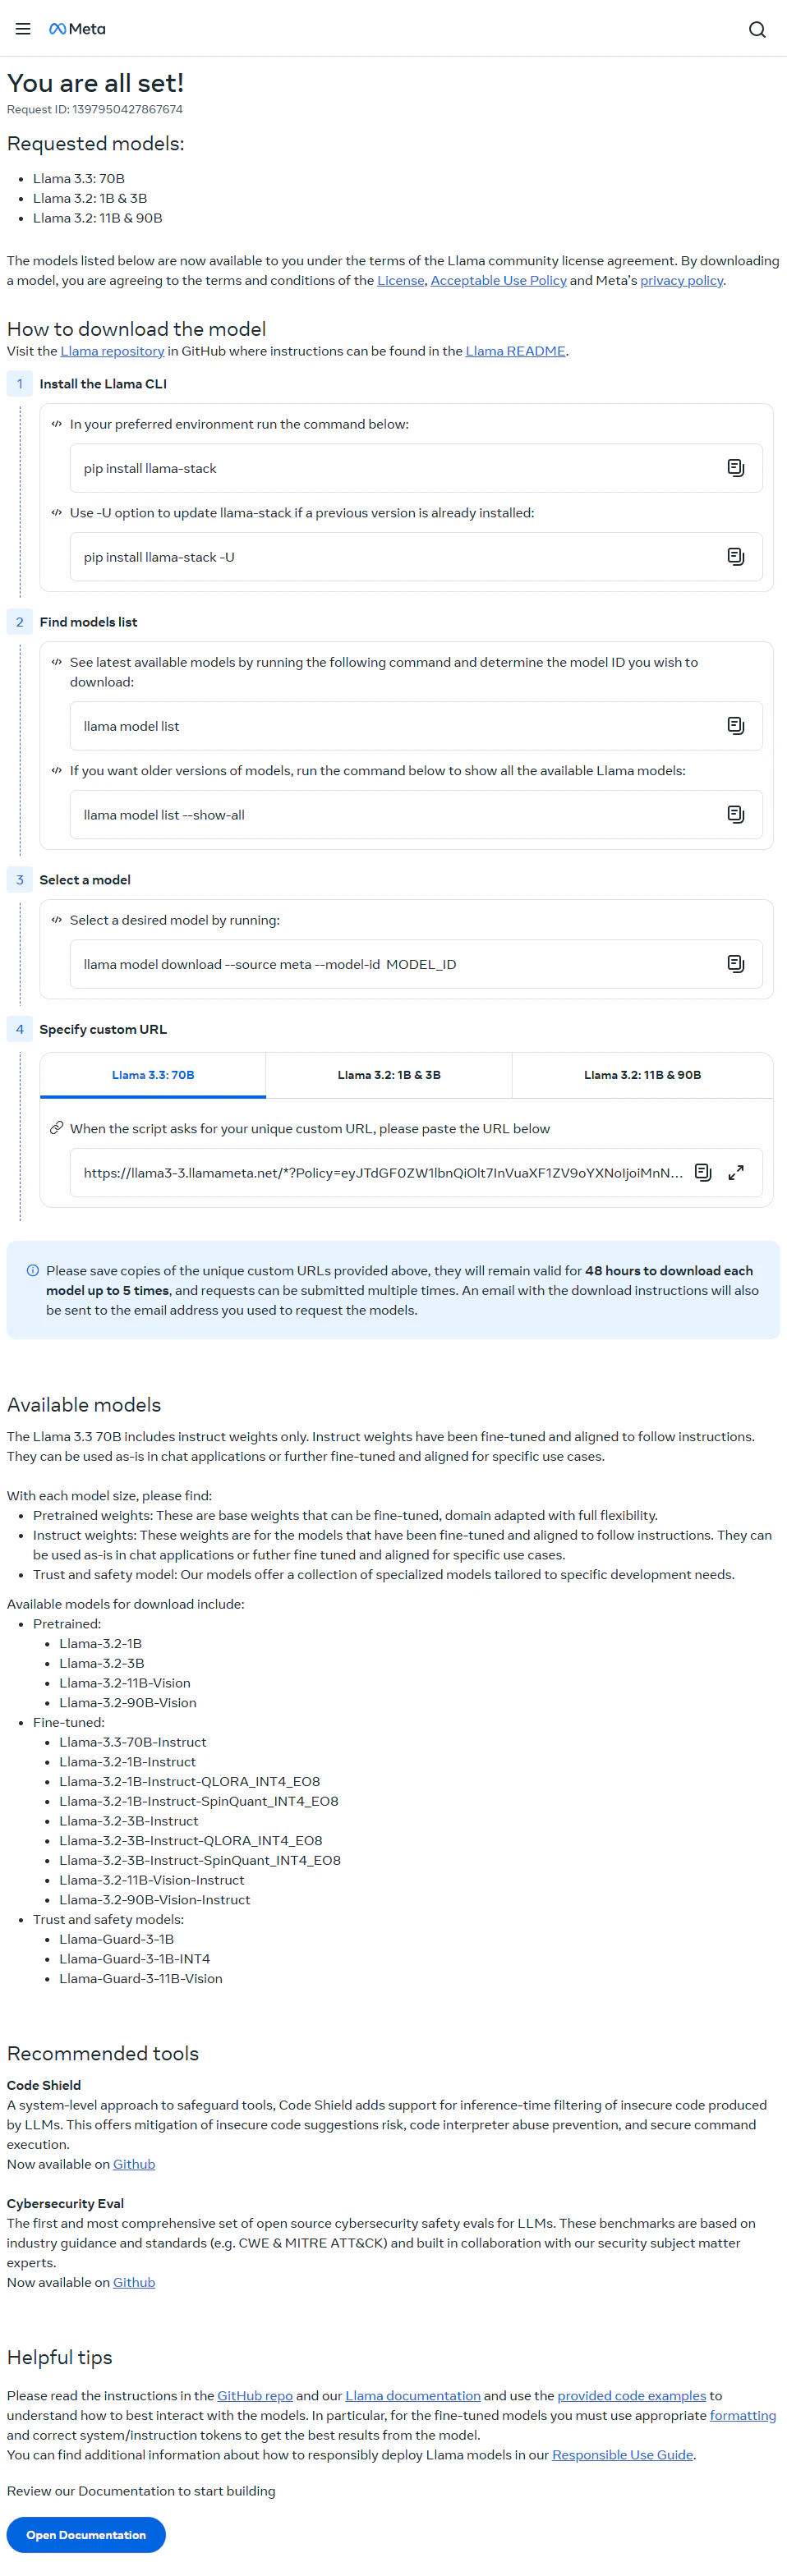Screen dimensions: 787x2576
Task: Switch to the Llama 3.2: 1B & 3B tab
Action: (388, 1075)
